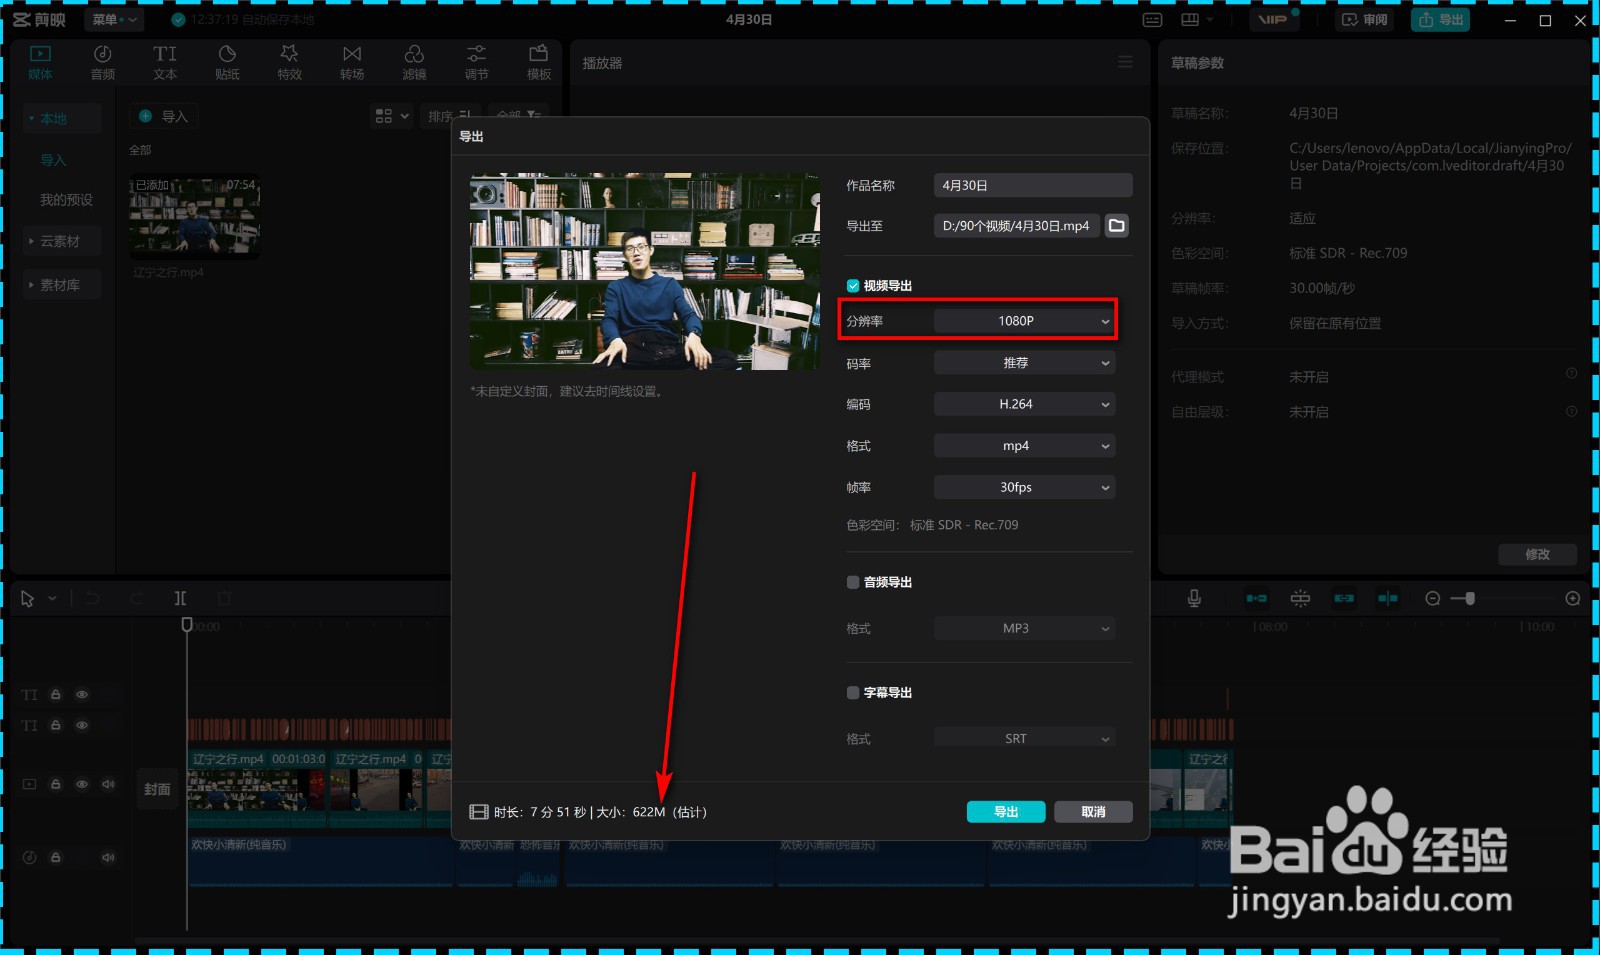Open the 滤镜 filters tab

point(414,62)
